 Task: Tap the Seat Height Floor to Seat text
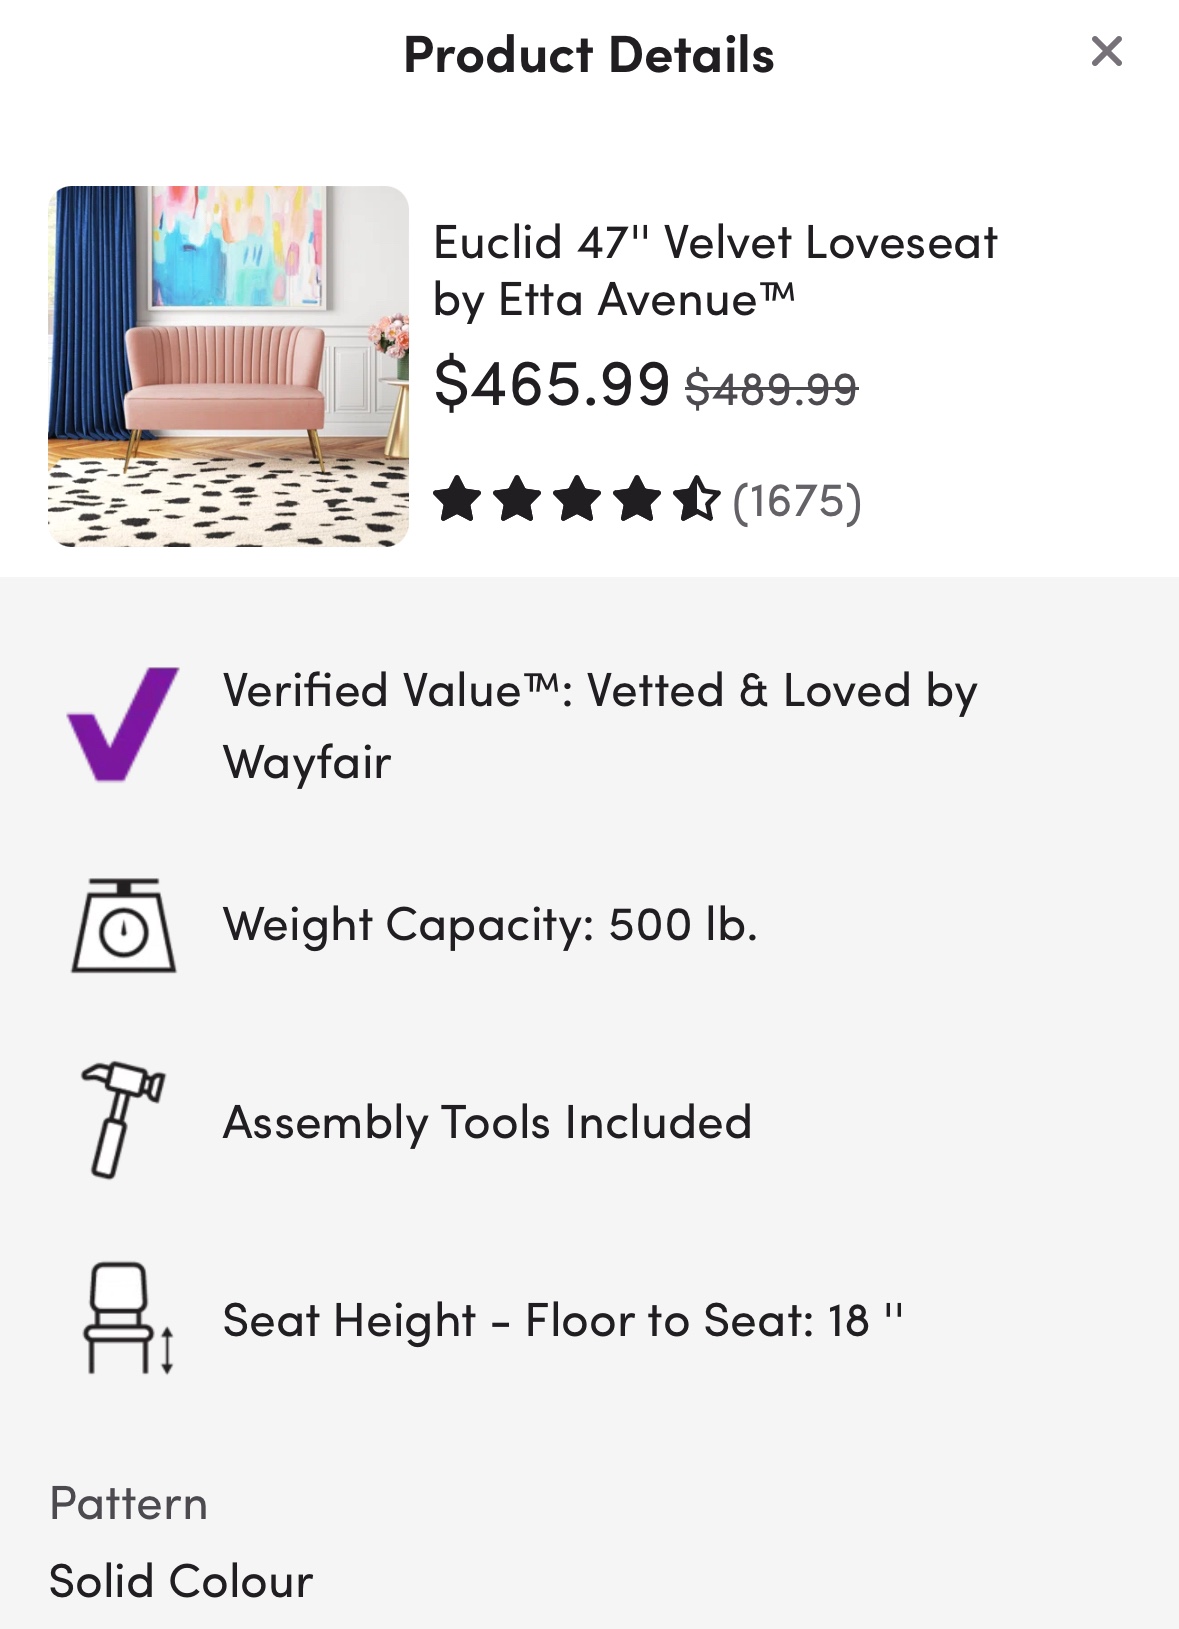563,1320
